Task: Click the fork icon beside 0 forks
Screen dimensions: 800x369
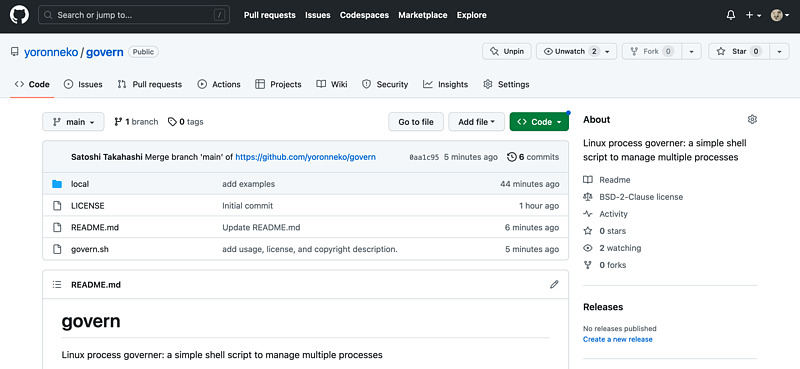Action: (x=588, y=265)
